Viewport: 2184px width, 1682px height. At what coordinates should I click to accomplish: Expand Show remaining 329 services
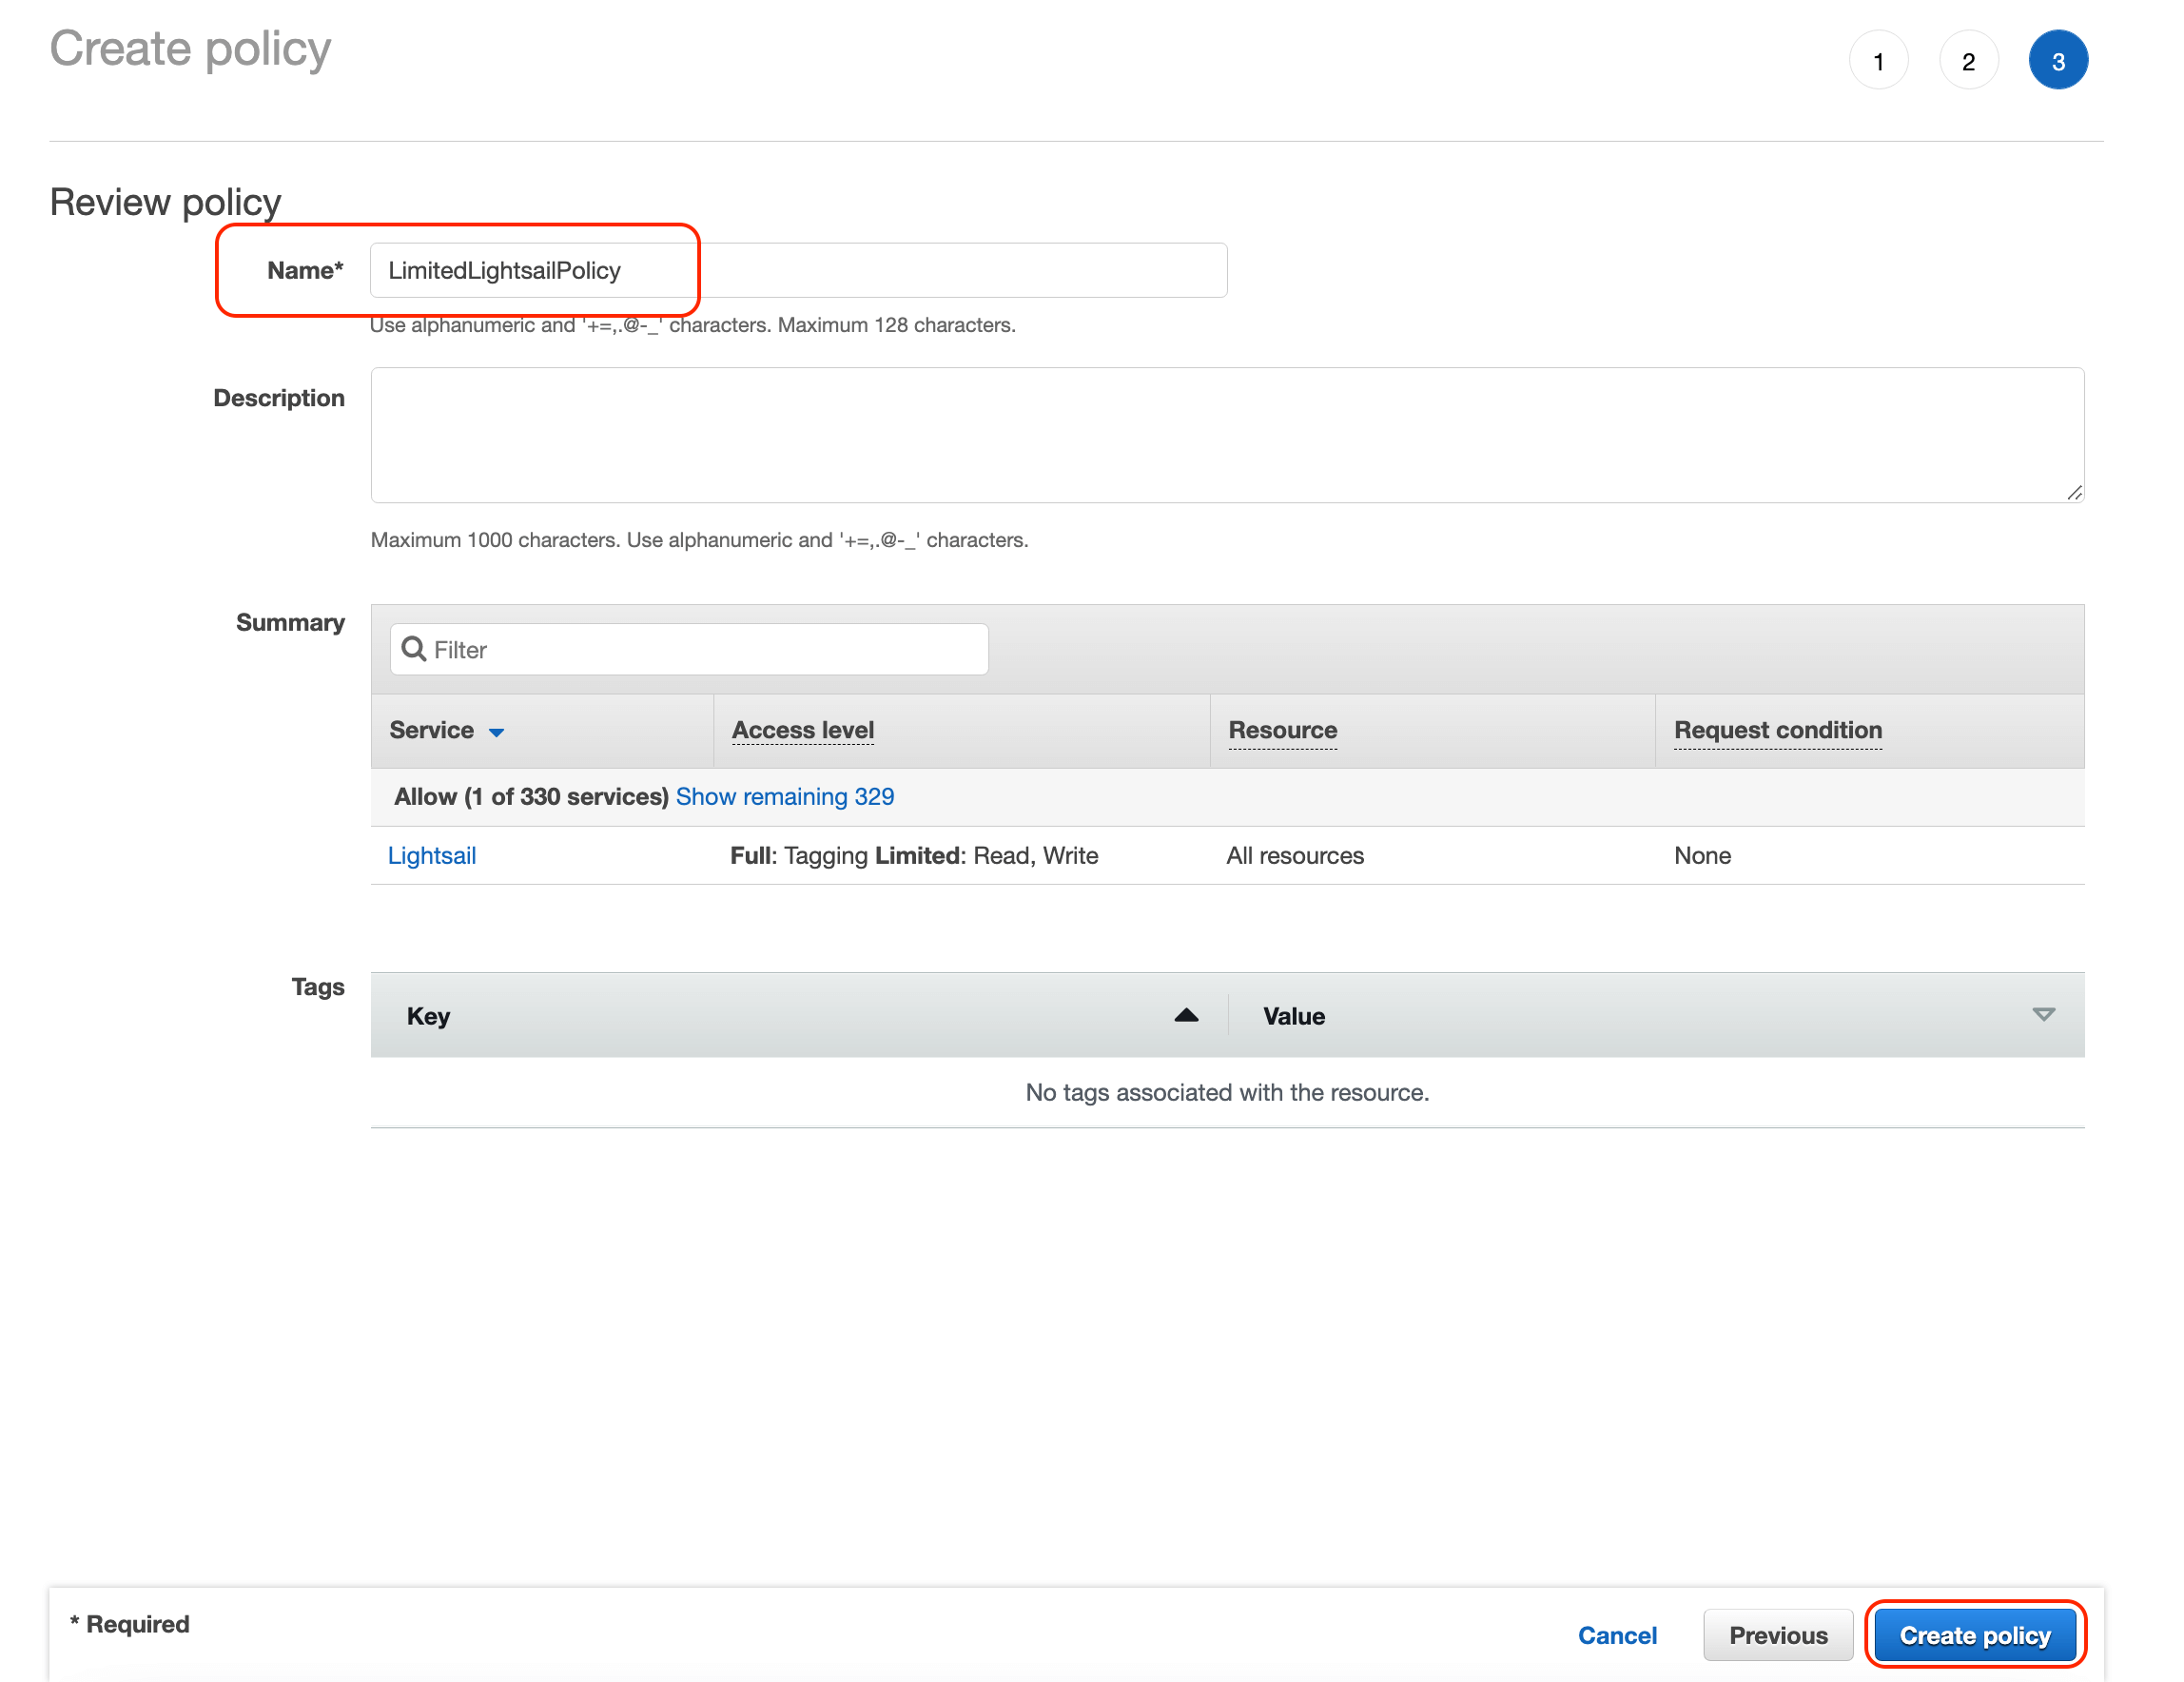point(784,796)
